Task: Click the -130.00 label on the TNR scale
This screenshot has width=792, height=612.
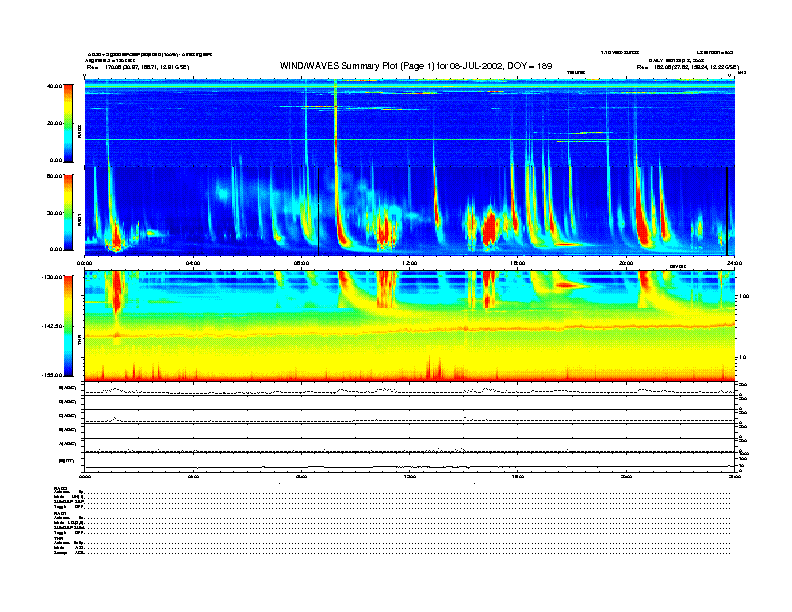Action: click(x=52, y=277)
